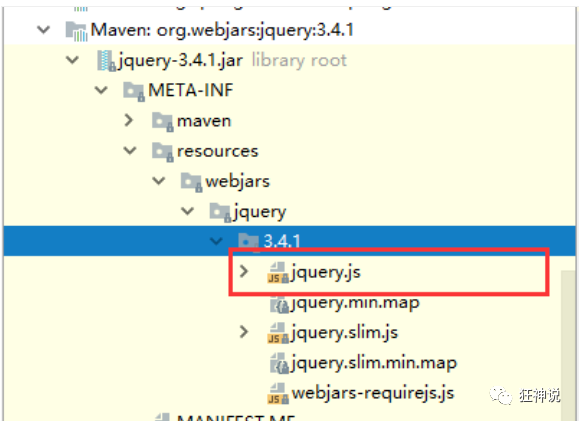Screen dimensions: 582x429
Task: Collapse the Maven: org.webjars:jquery:3.4.1 node
Action: point(44,30)
